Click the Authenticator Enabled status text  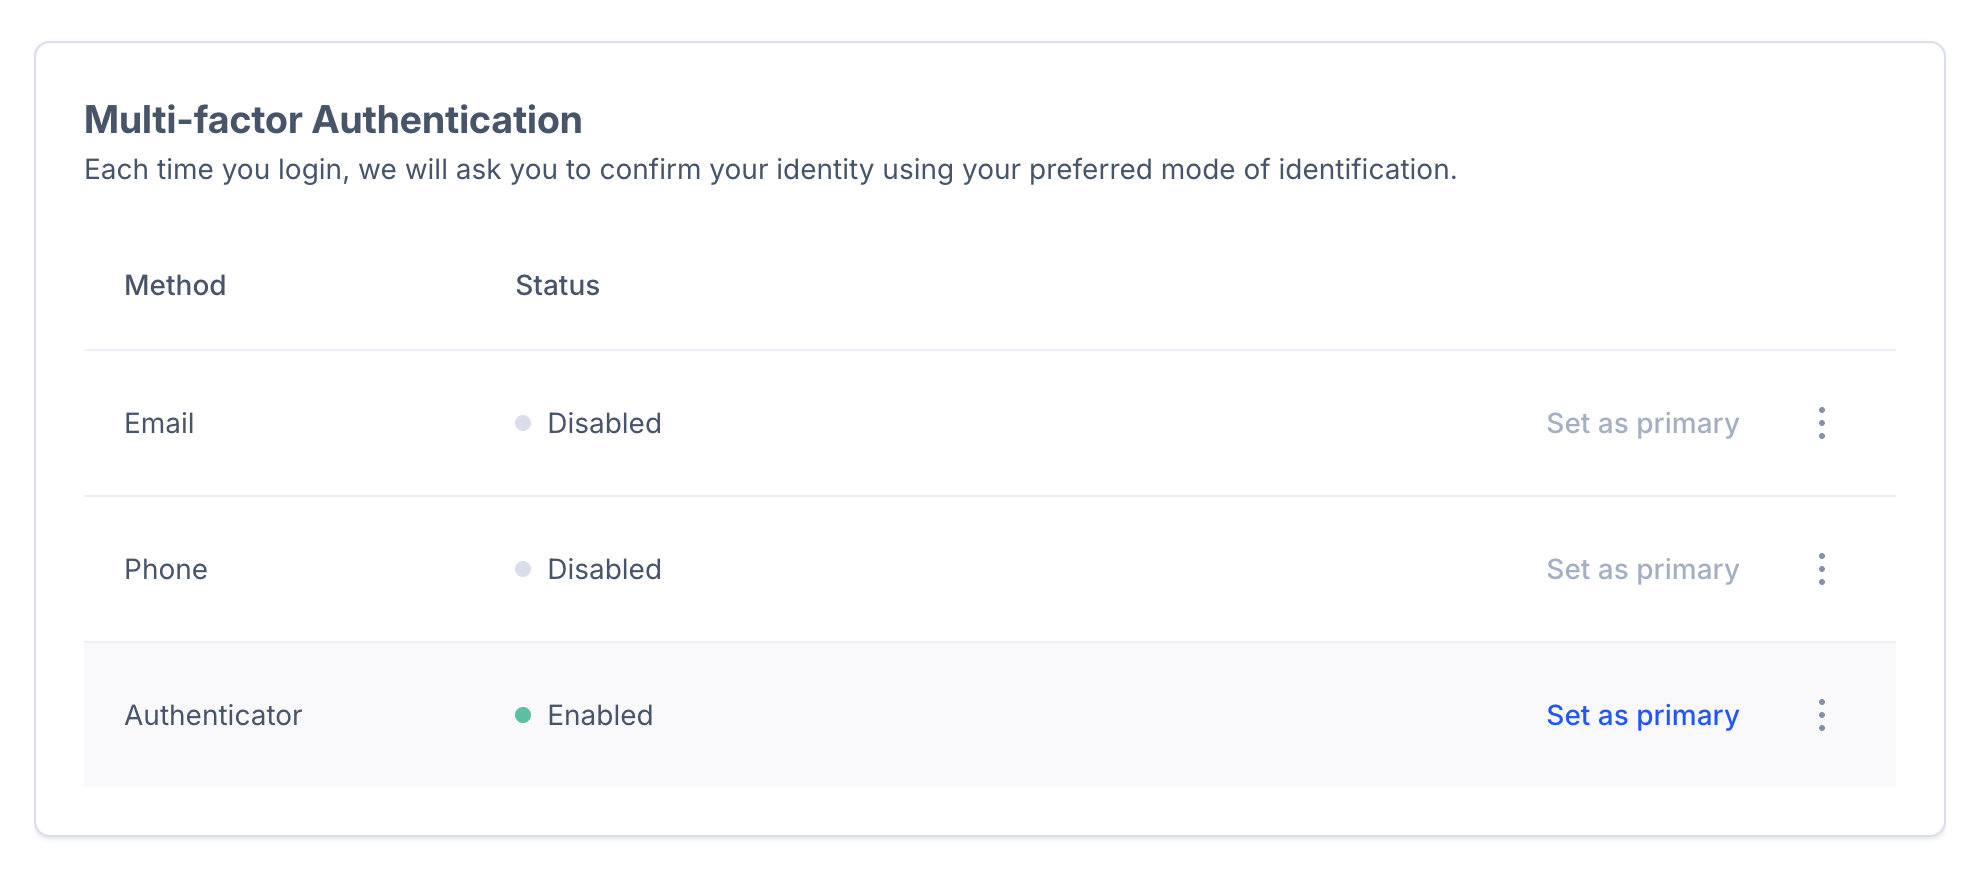(600, 715)
